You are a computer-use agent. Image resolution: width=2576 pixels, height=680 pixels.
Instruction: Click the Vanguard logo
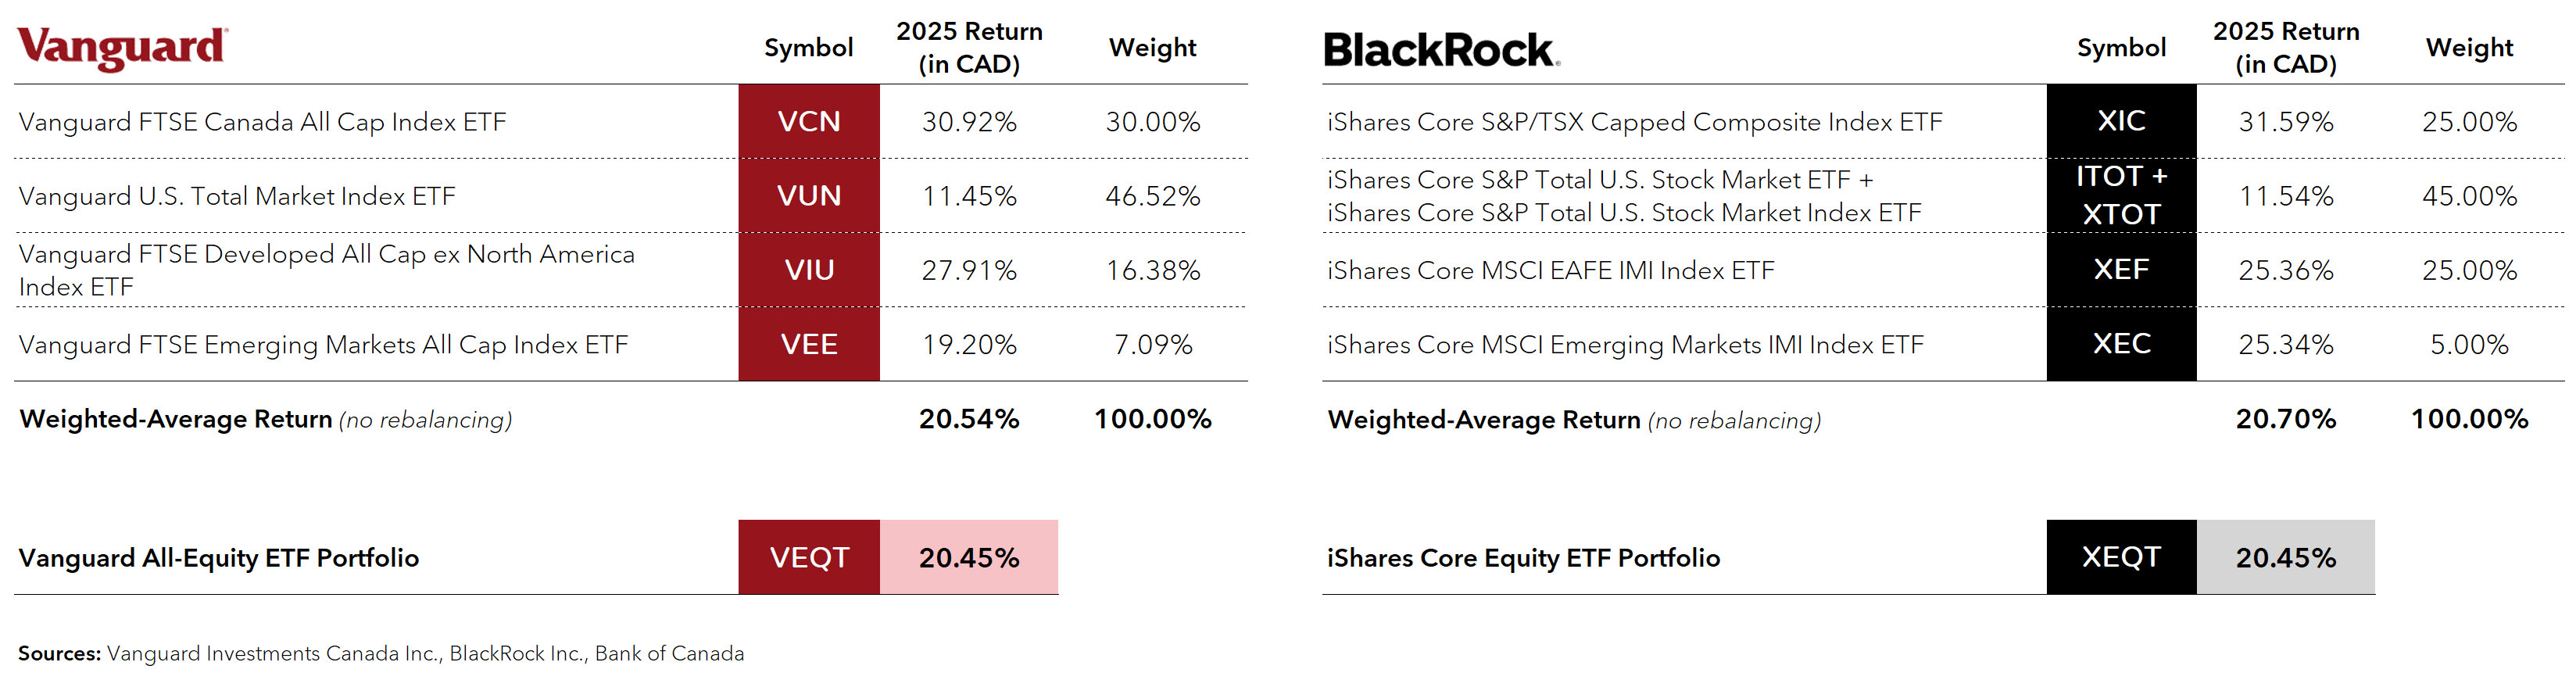(122, 47)
